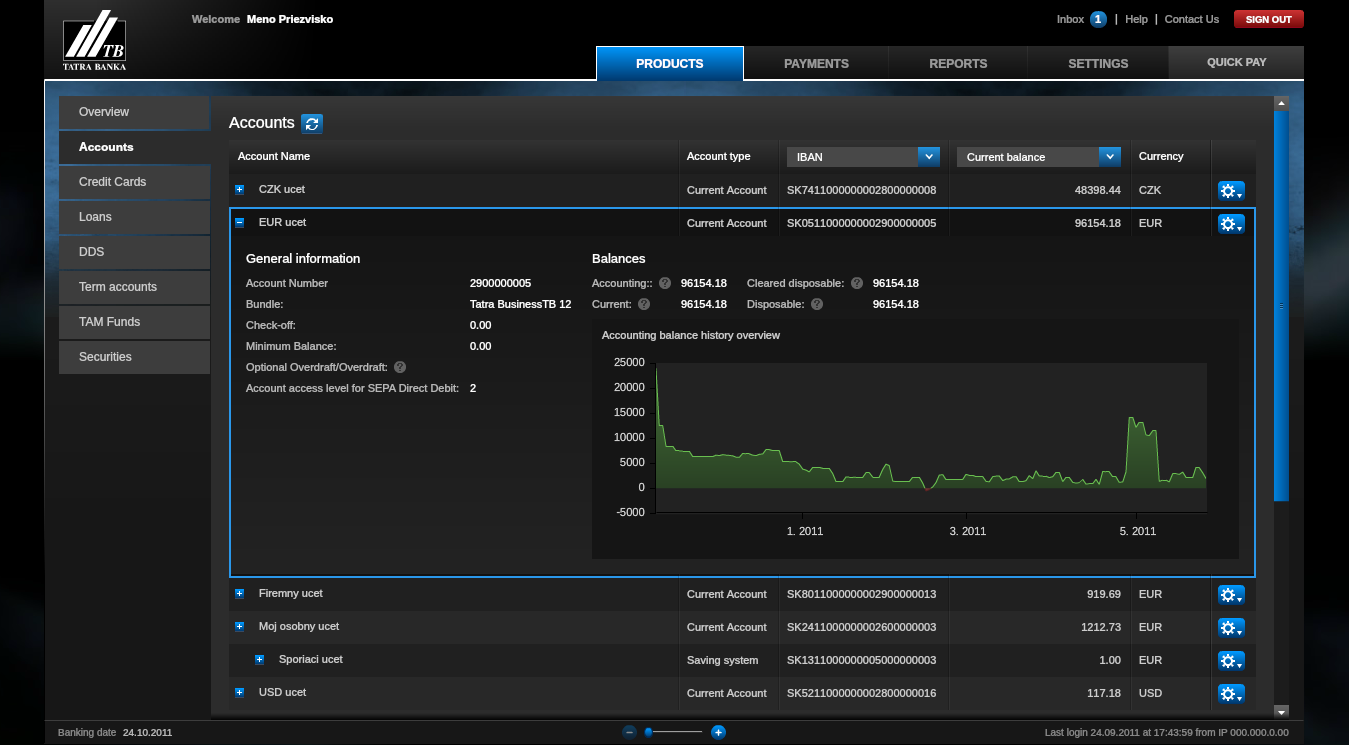Collapse the EUR ucet account row
This screenshot has height=745, width=1349.
[x=239, y=223]
